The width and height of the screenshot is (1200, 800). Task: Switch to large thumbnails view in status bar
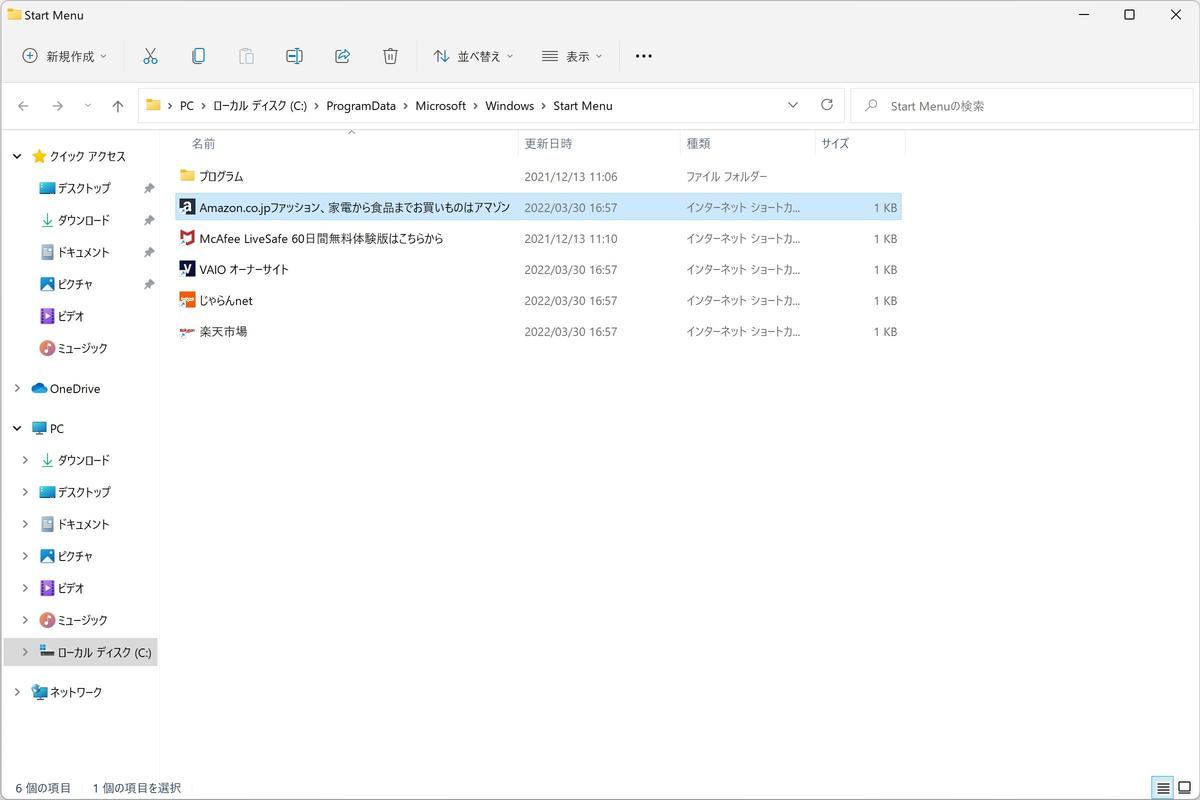(1185, 788)
